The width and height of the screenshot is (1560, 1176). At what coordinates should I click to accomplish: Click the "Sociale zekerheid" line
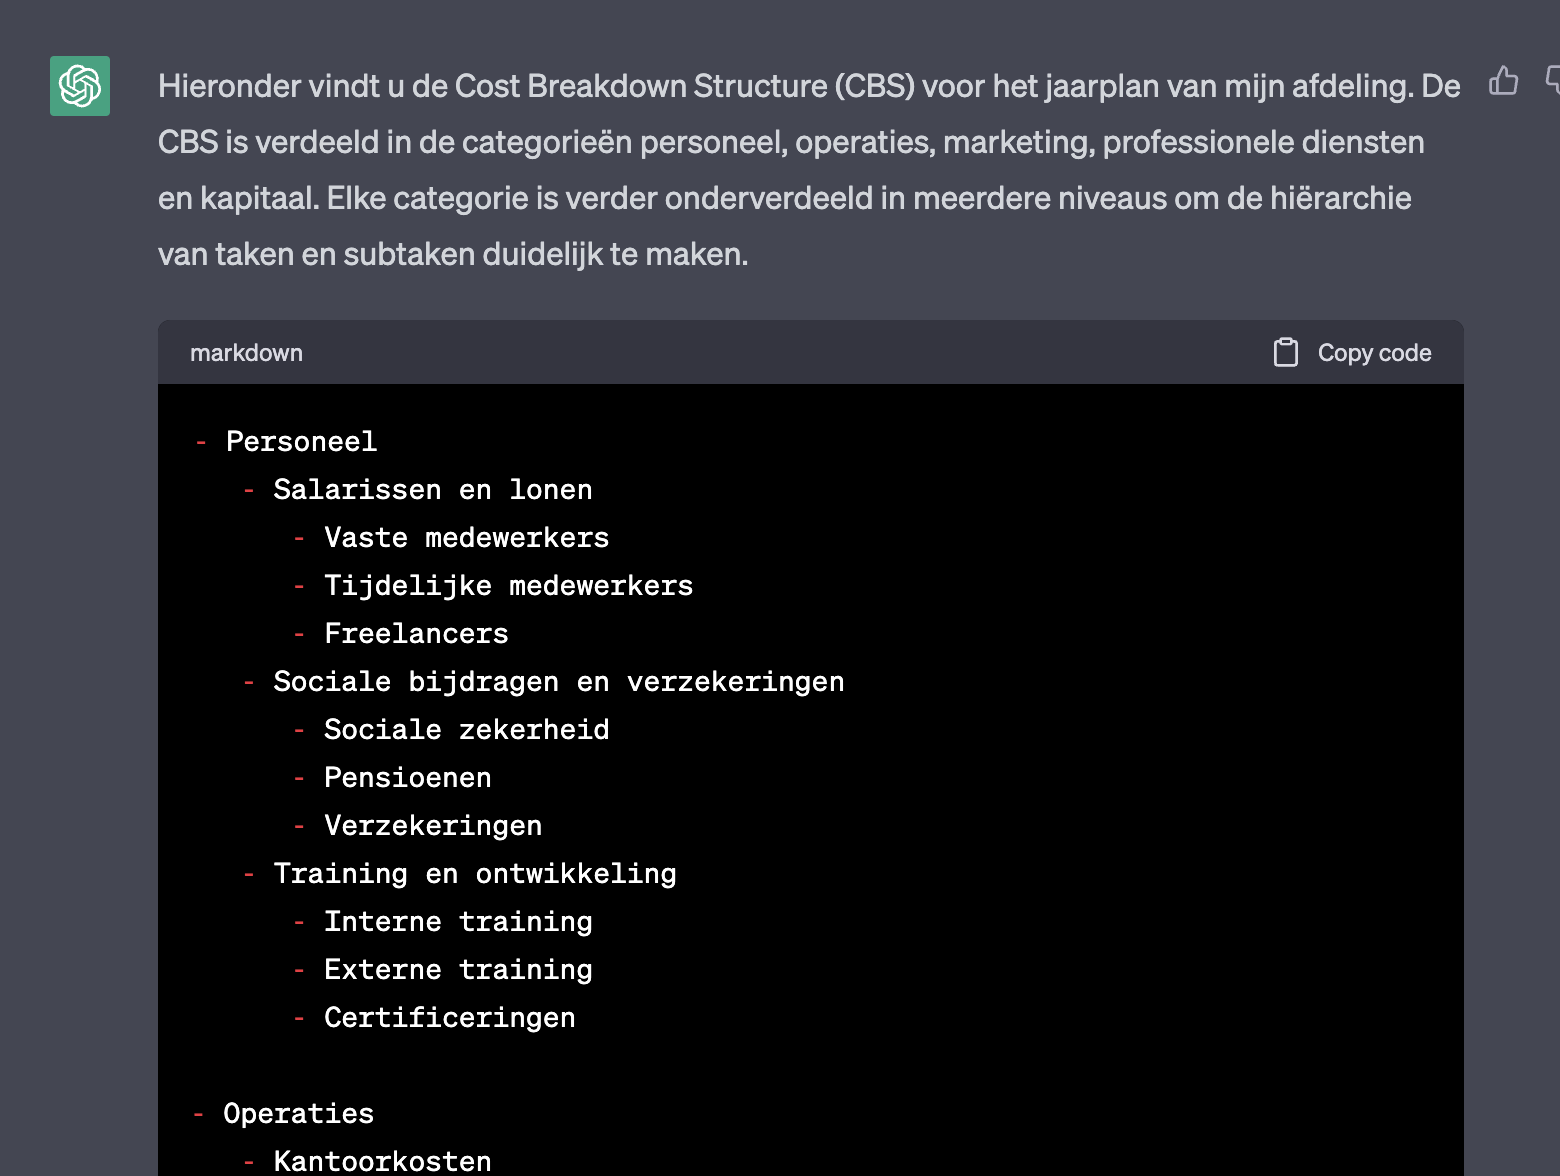[x=466, y=730]
